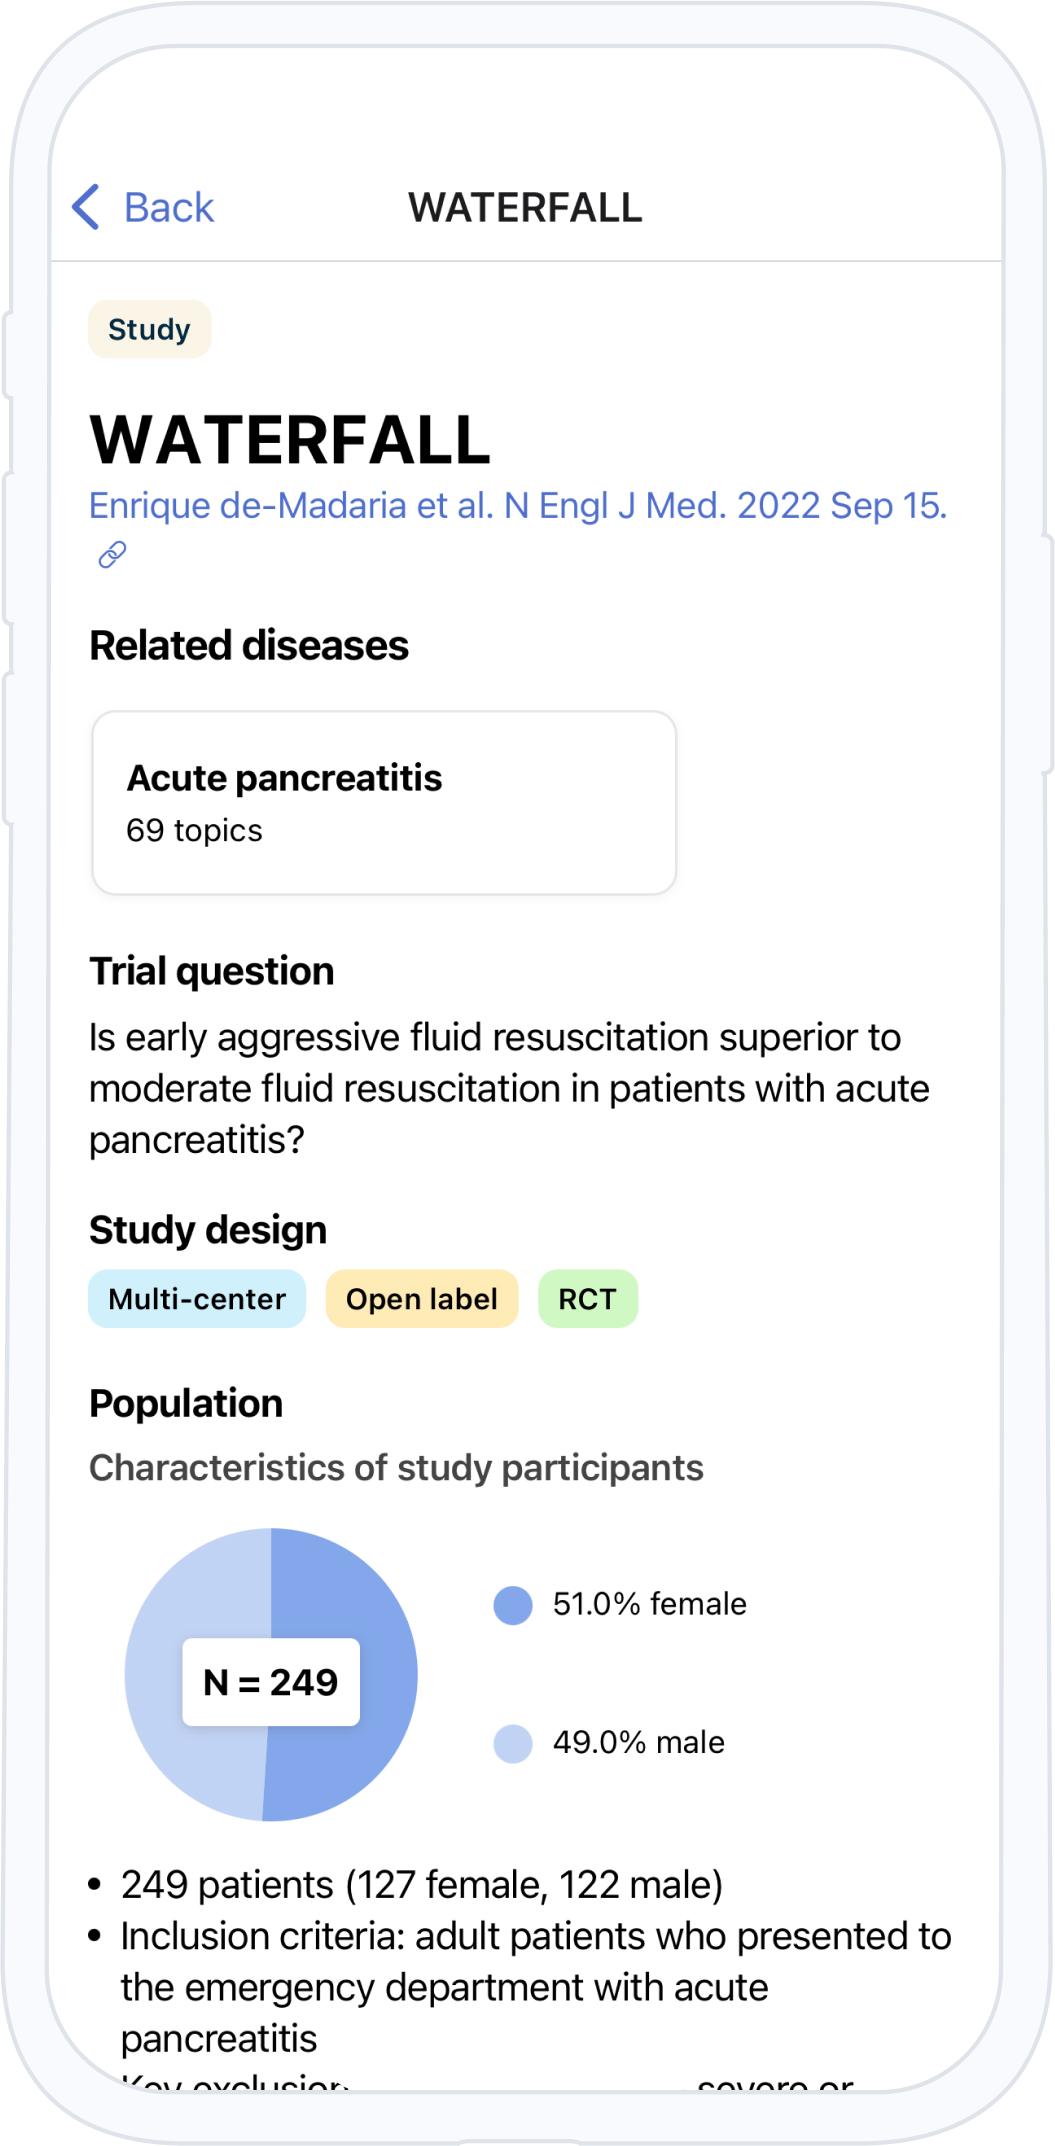
Task: Open the Enrique de-Madaria NEJM citation link
Action: pyautogui.click(x=518, y=505)
